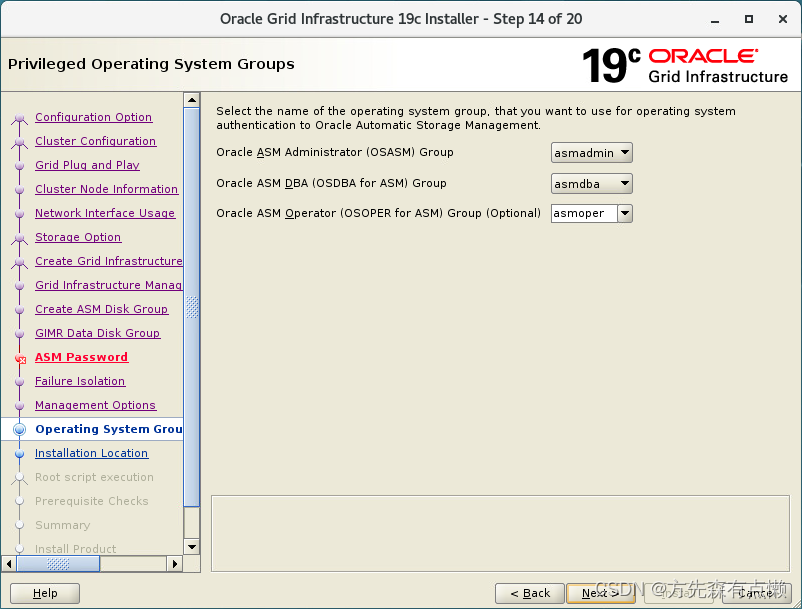The width and height of the screenshot is (802, 609).
Task: Go to Grid Infrastructure Management step
Action: point(108,285)
